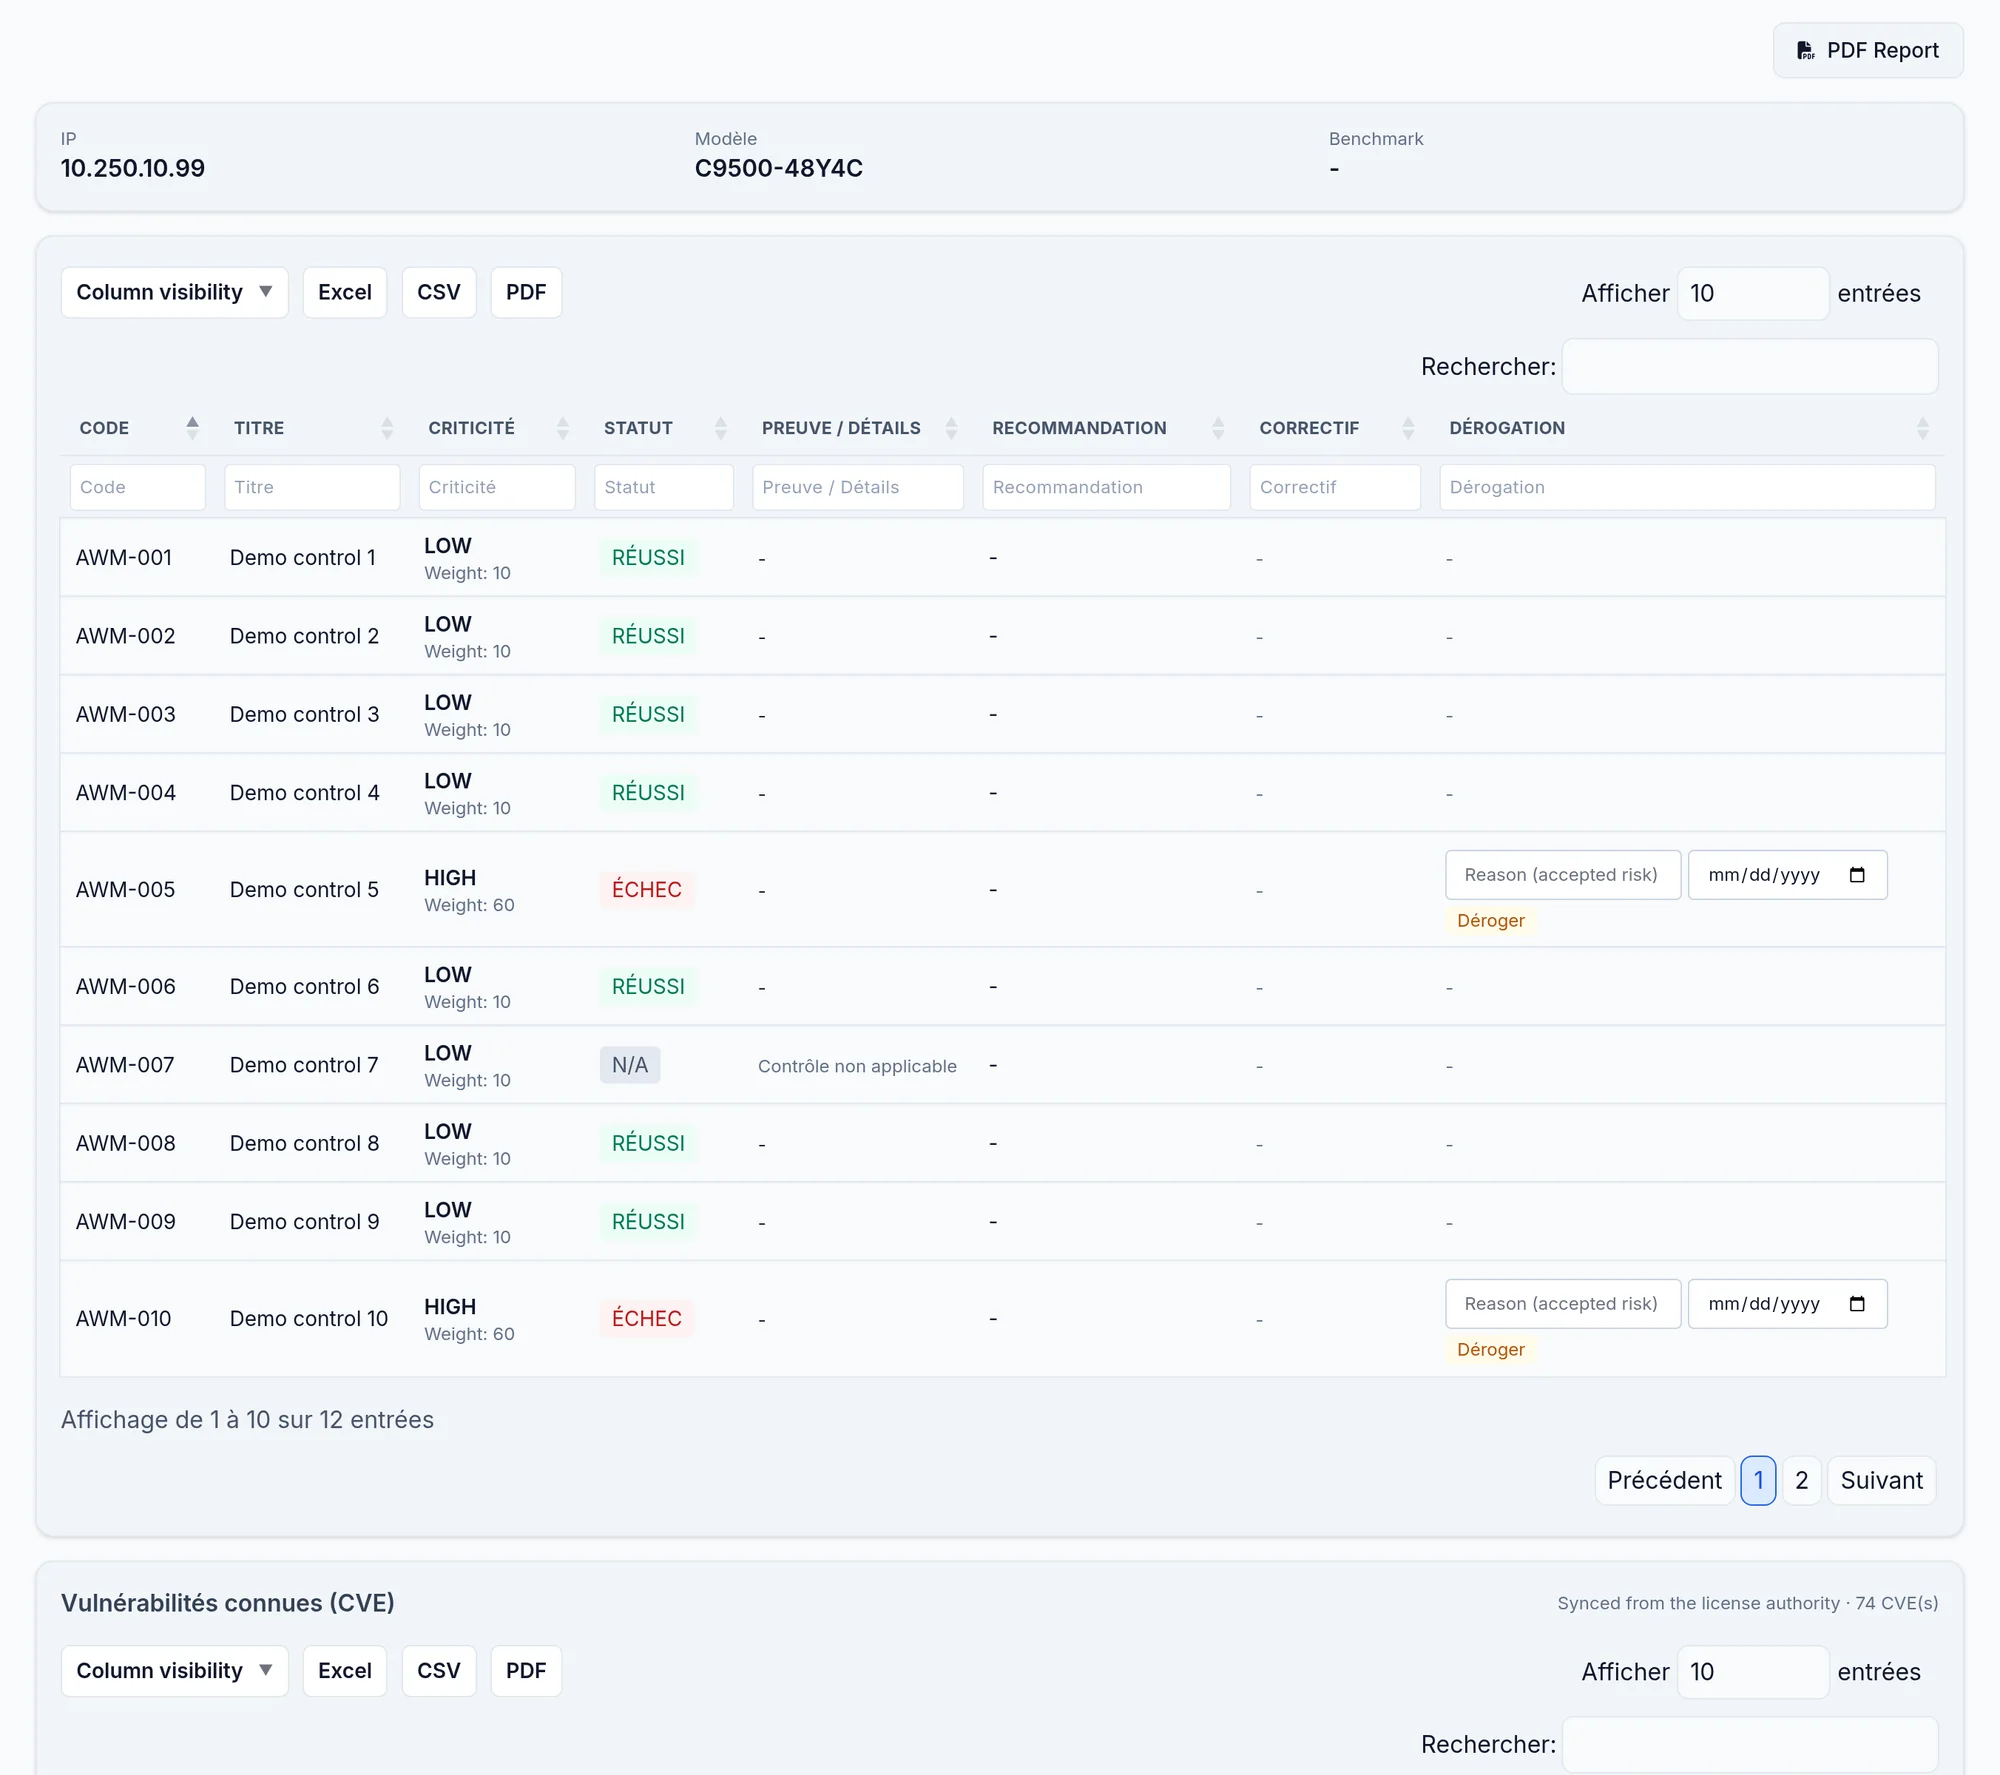Click the Suivant pagination button
Screen dimensions: 2000x1775
[x=1881, y=1480]
